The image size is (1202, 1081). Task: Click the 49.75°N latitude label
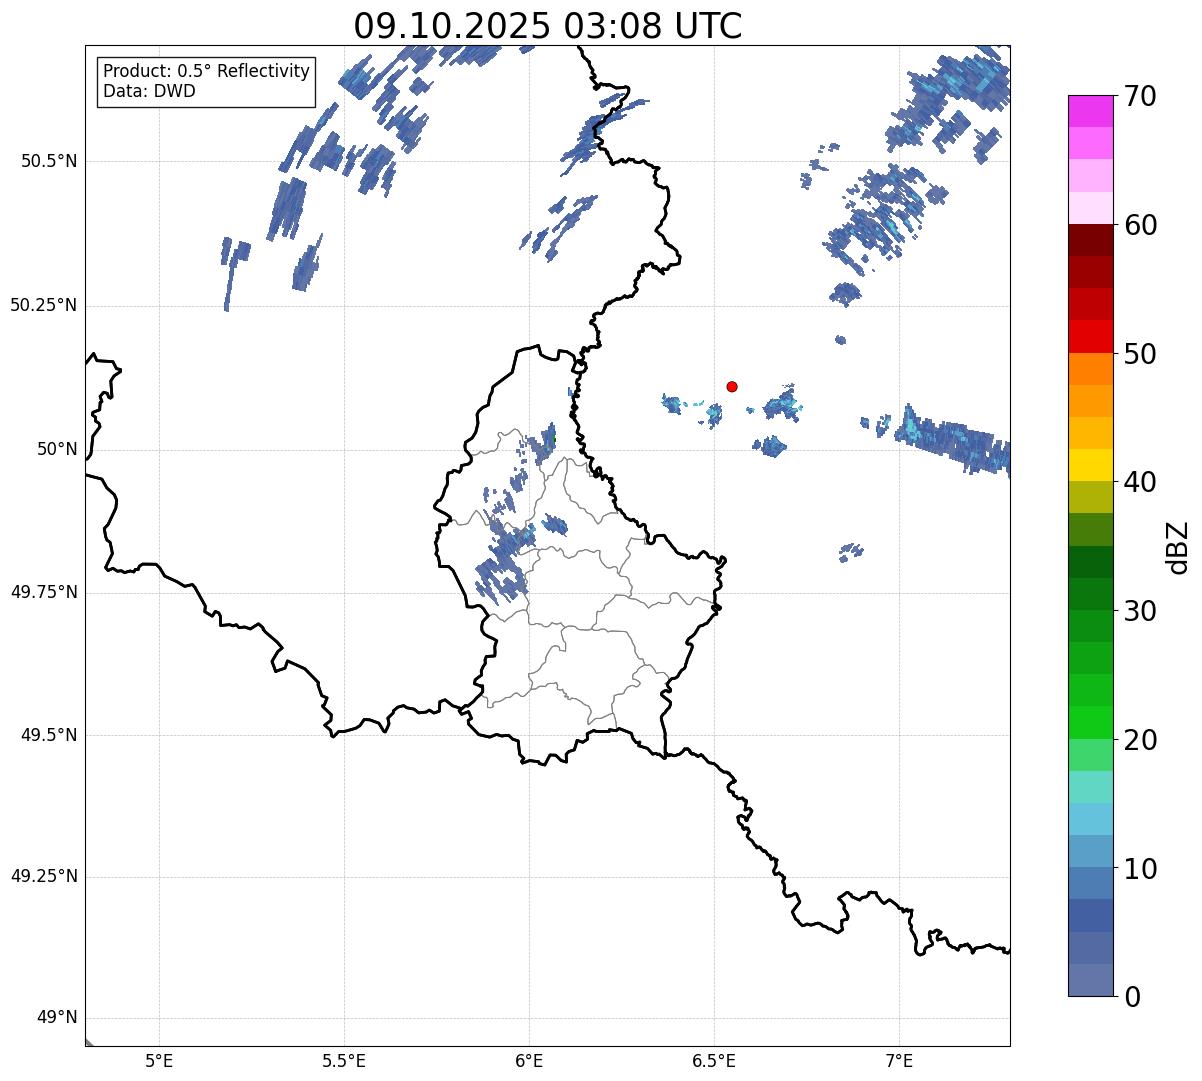pyautogui.click(x=44, y=593)
